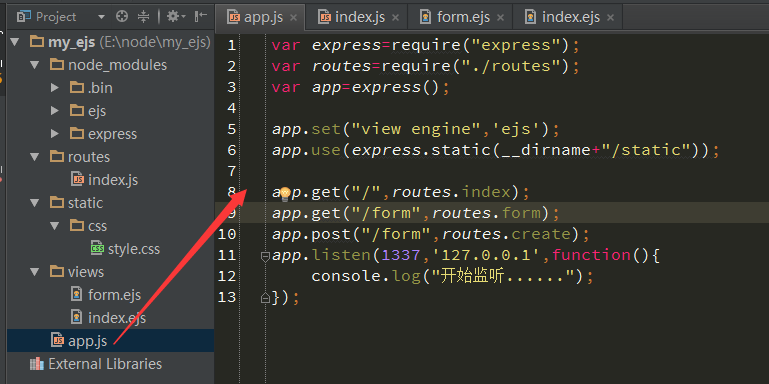Collapse the node_modules folder arrow
This screenshot has width=769, height=384.
pos(35,65)
